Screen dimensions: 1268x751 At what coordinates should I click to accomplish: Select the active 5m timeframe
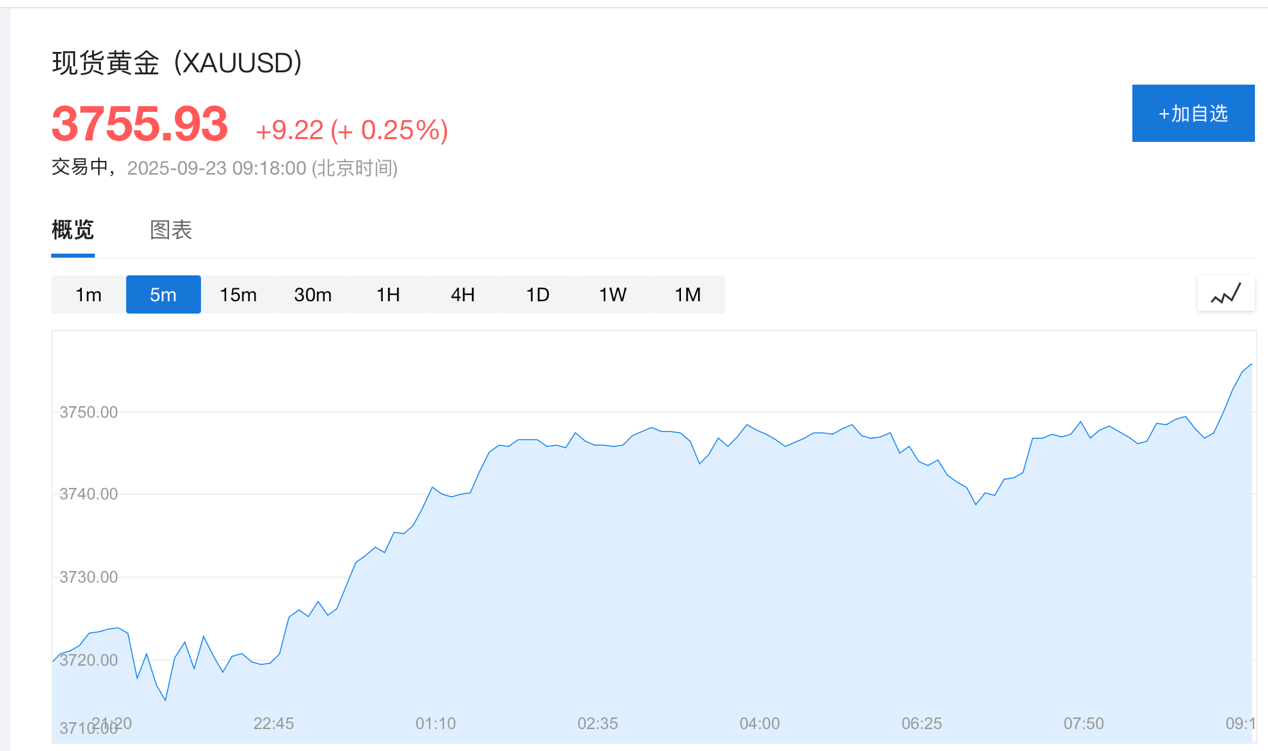(163, 295)
